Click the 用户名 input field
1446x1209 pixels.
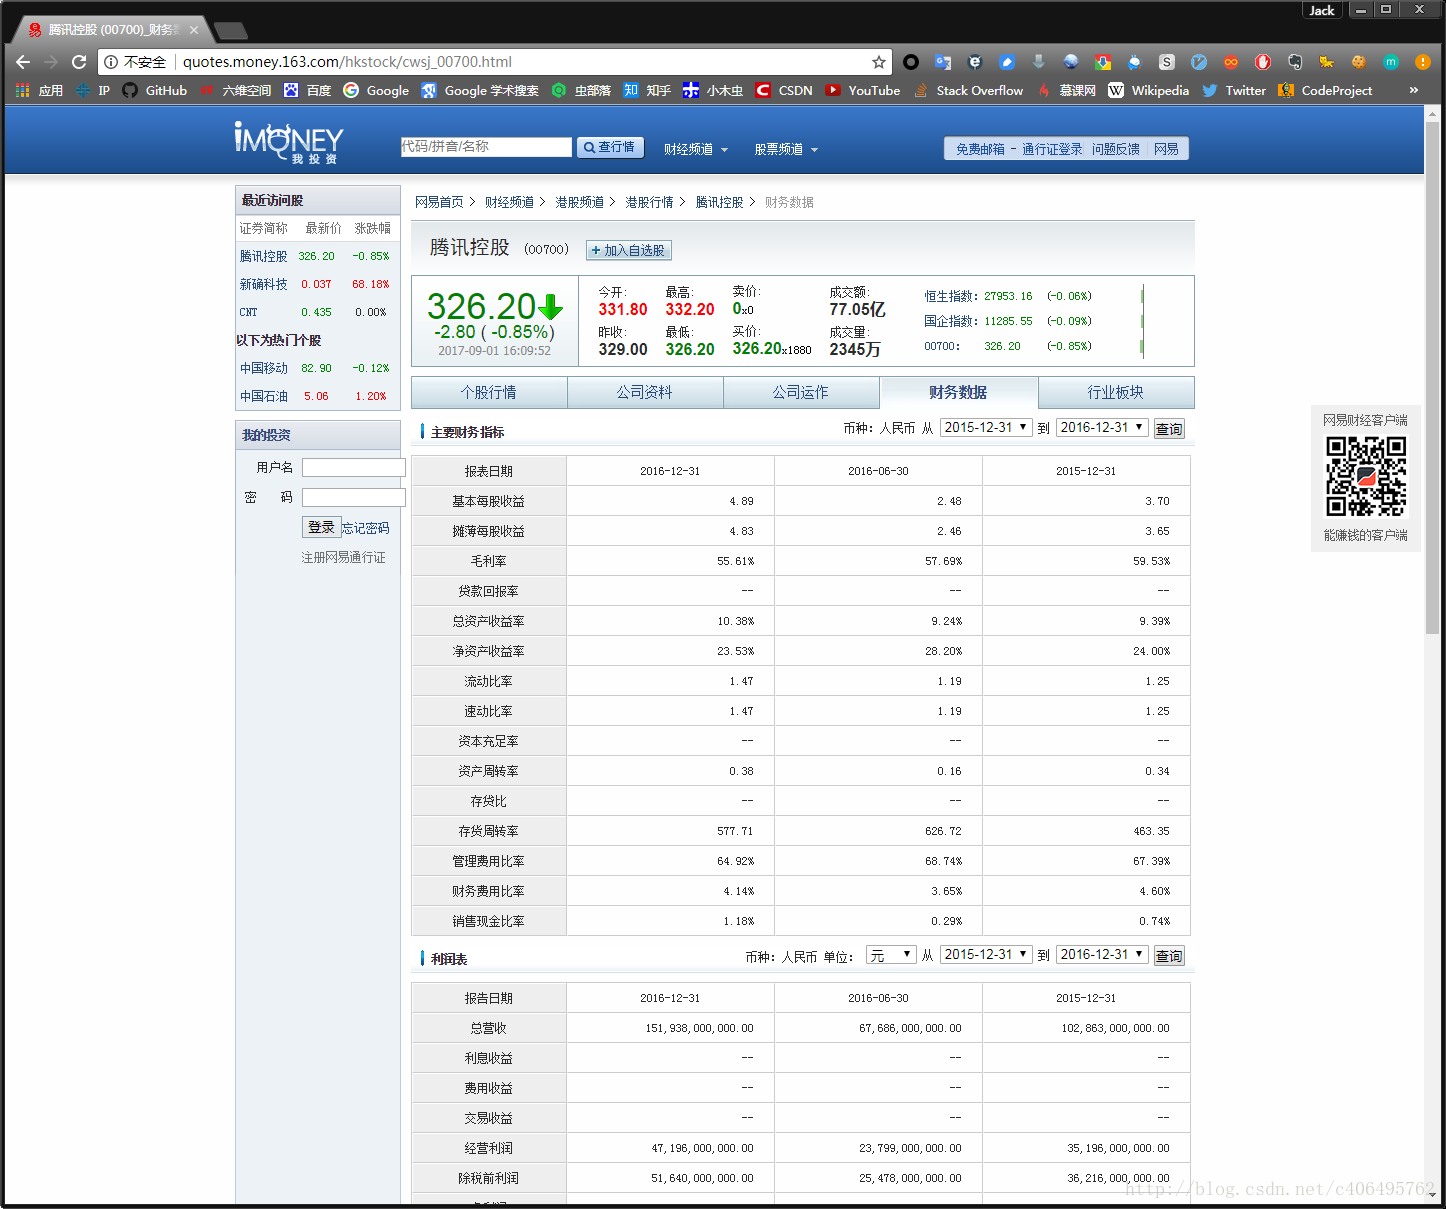pos(354,467)
